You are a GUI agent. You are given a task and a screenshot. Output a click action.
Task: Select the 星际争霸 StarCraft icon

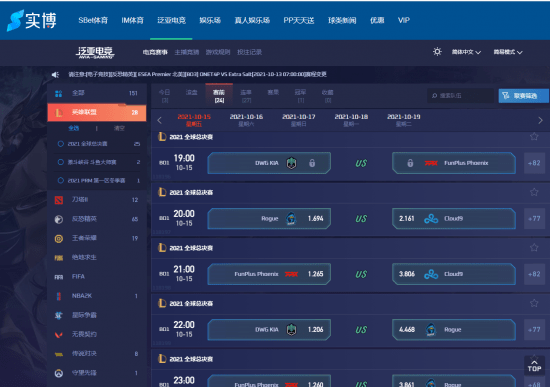(x=59, y=315)
